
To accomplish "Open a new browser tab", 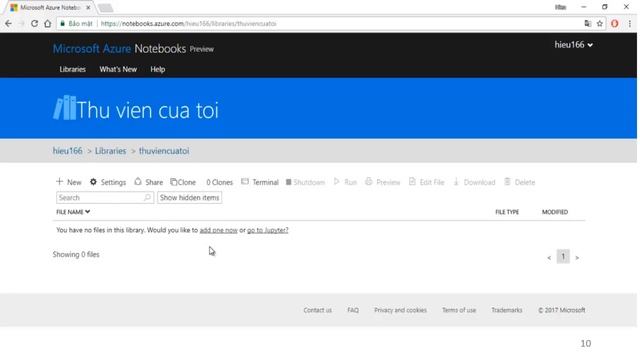I will [x=105, y=8].
